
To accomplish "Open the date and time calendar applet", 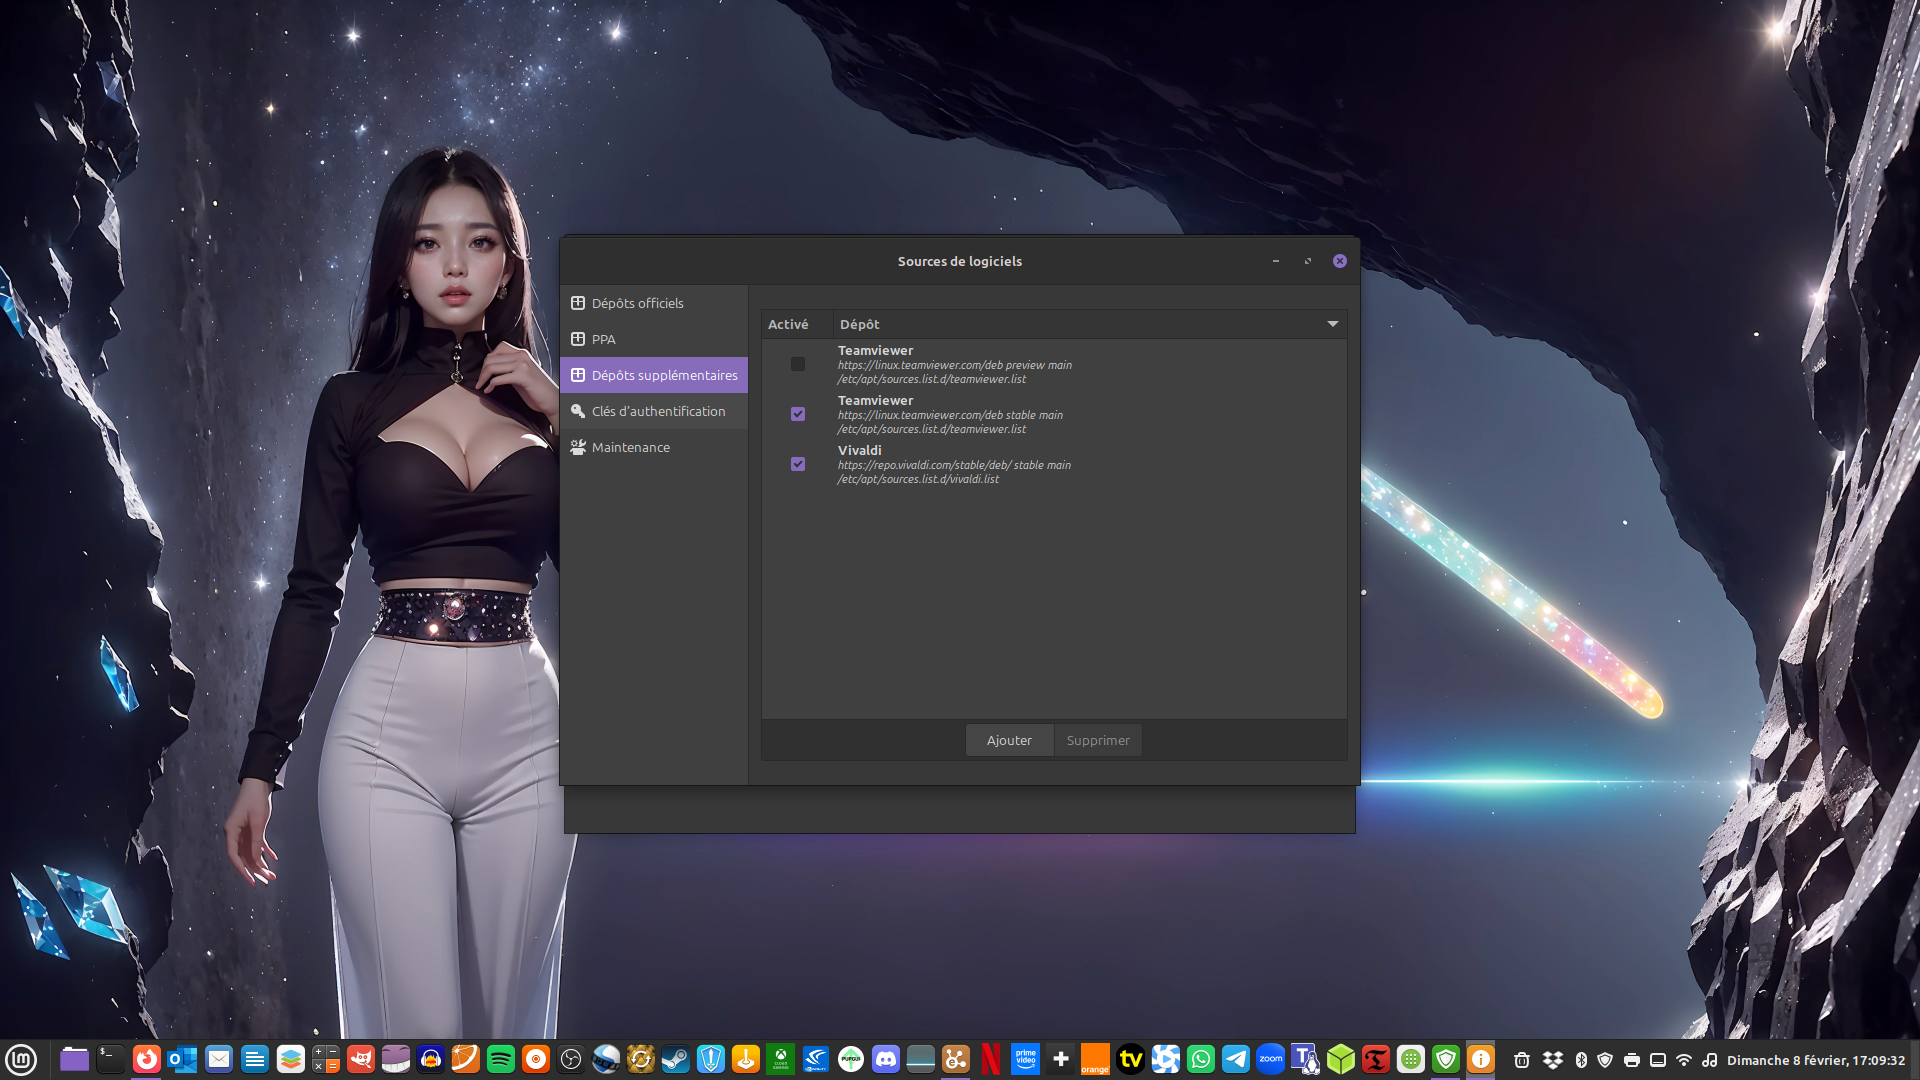I will pyautogui.click(x=1815, y=1060).
